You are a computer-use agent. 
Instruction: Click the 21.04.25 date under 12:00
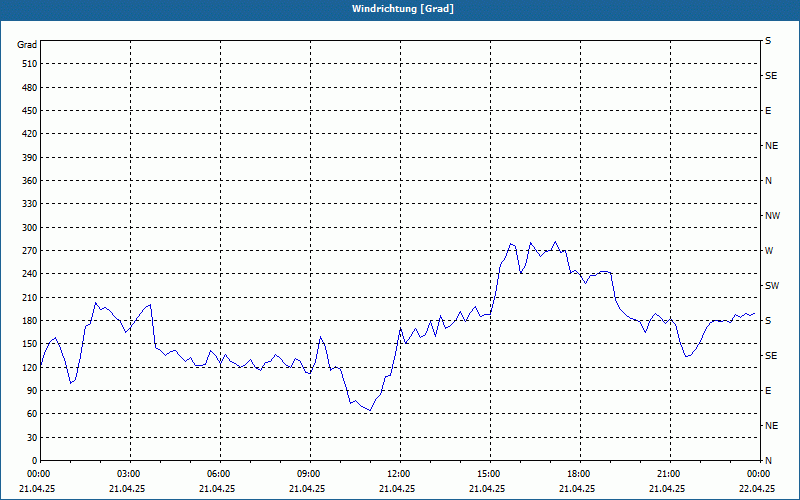(397, 489)
